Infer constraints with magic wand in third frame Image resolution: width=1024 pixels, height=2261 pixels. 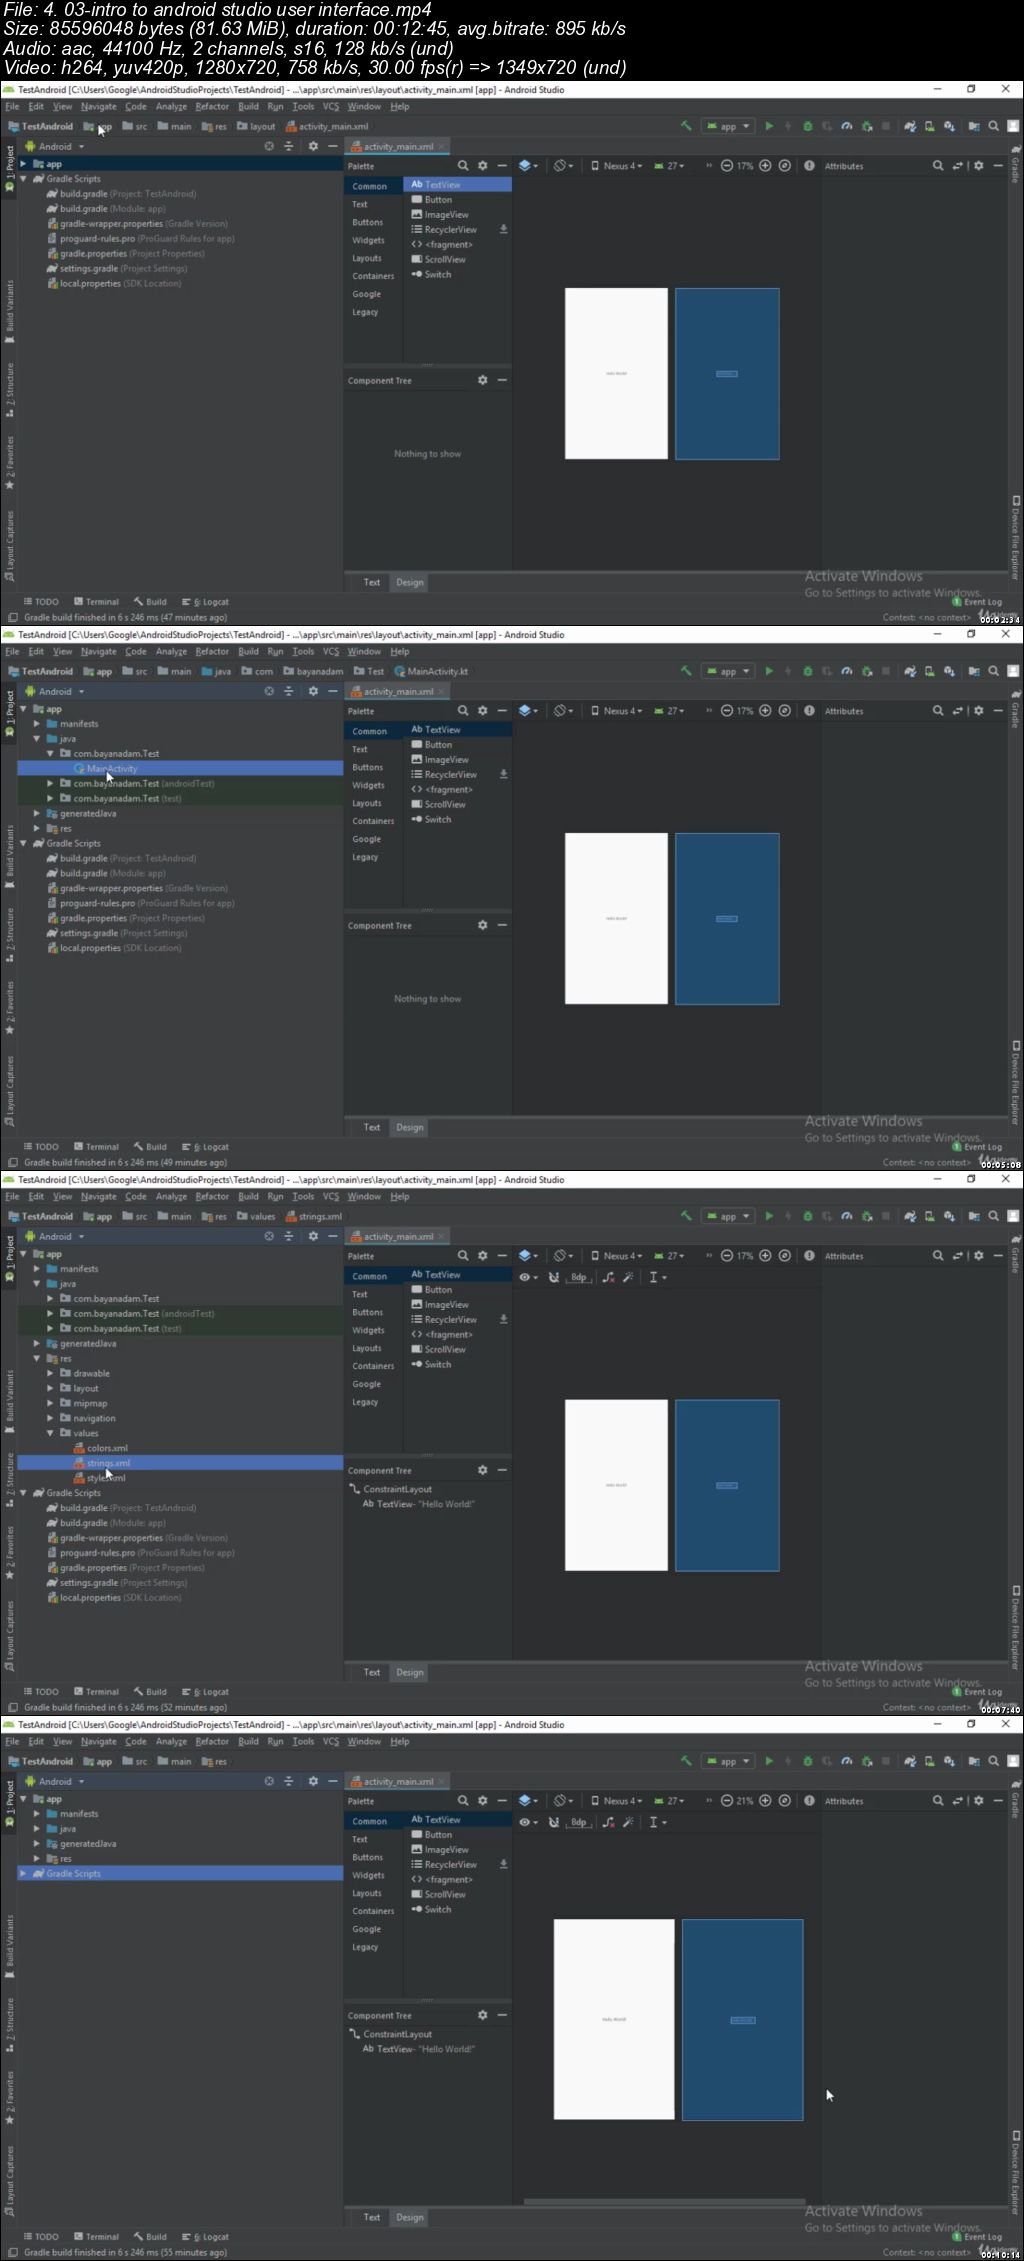tap(628, 1277)
